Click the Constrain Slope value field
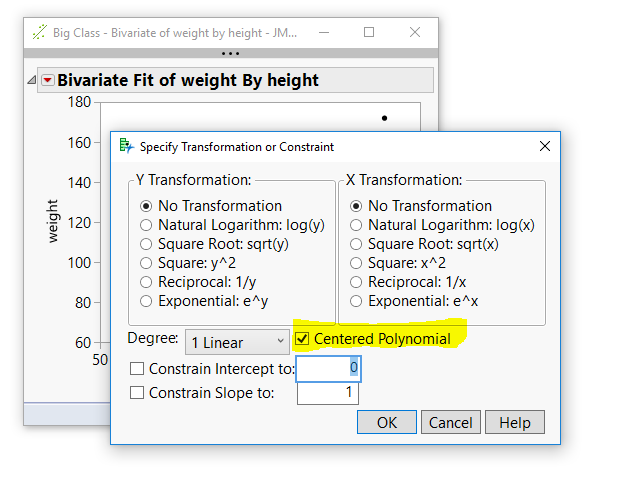631x485 pixels. click(328, 393)
